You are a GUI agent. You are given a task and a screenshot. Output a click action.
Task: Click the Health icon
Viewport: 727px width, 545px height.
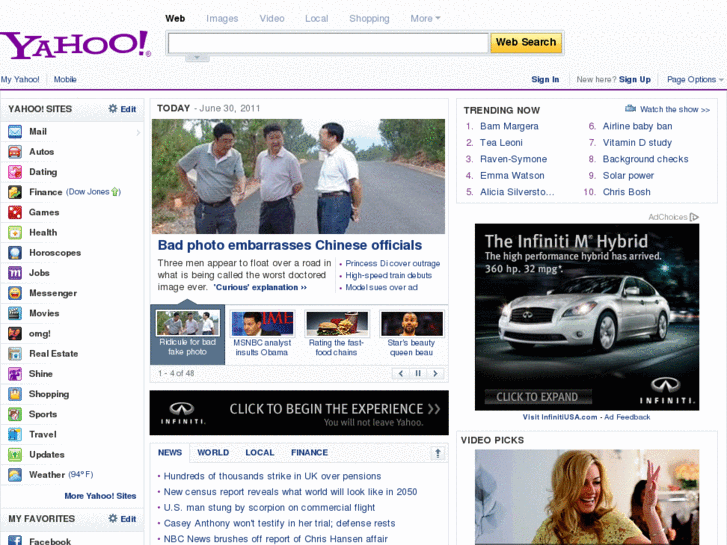(15, 232)
